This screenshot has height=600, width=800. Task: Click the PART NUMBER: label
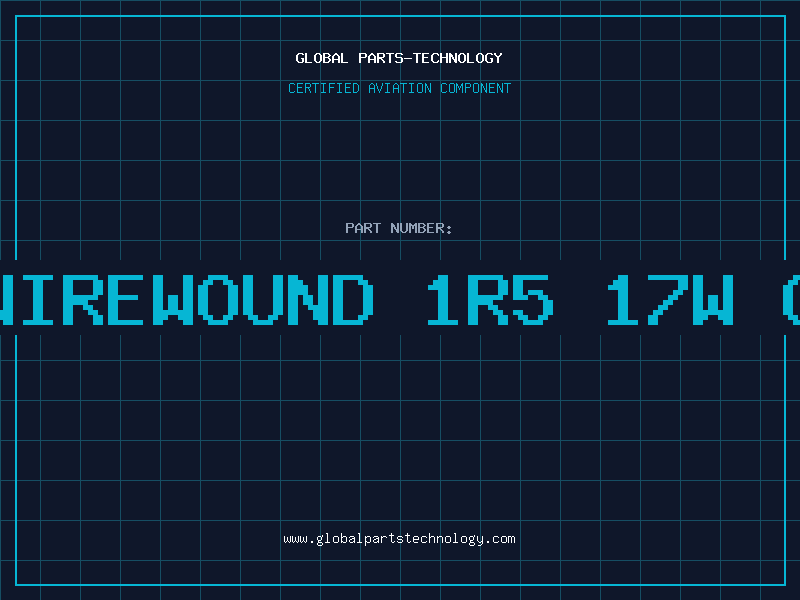click(x=399, y=228)
